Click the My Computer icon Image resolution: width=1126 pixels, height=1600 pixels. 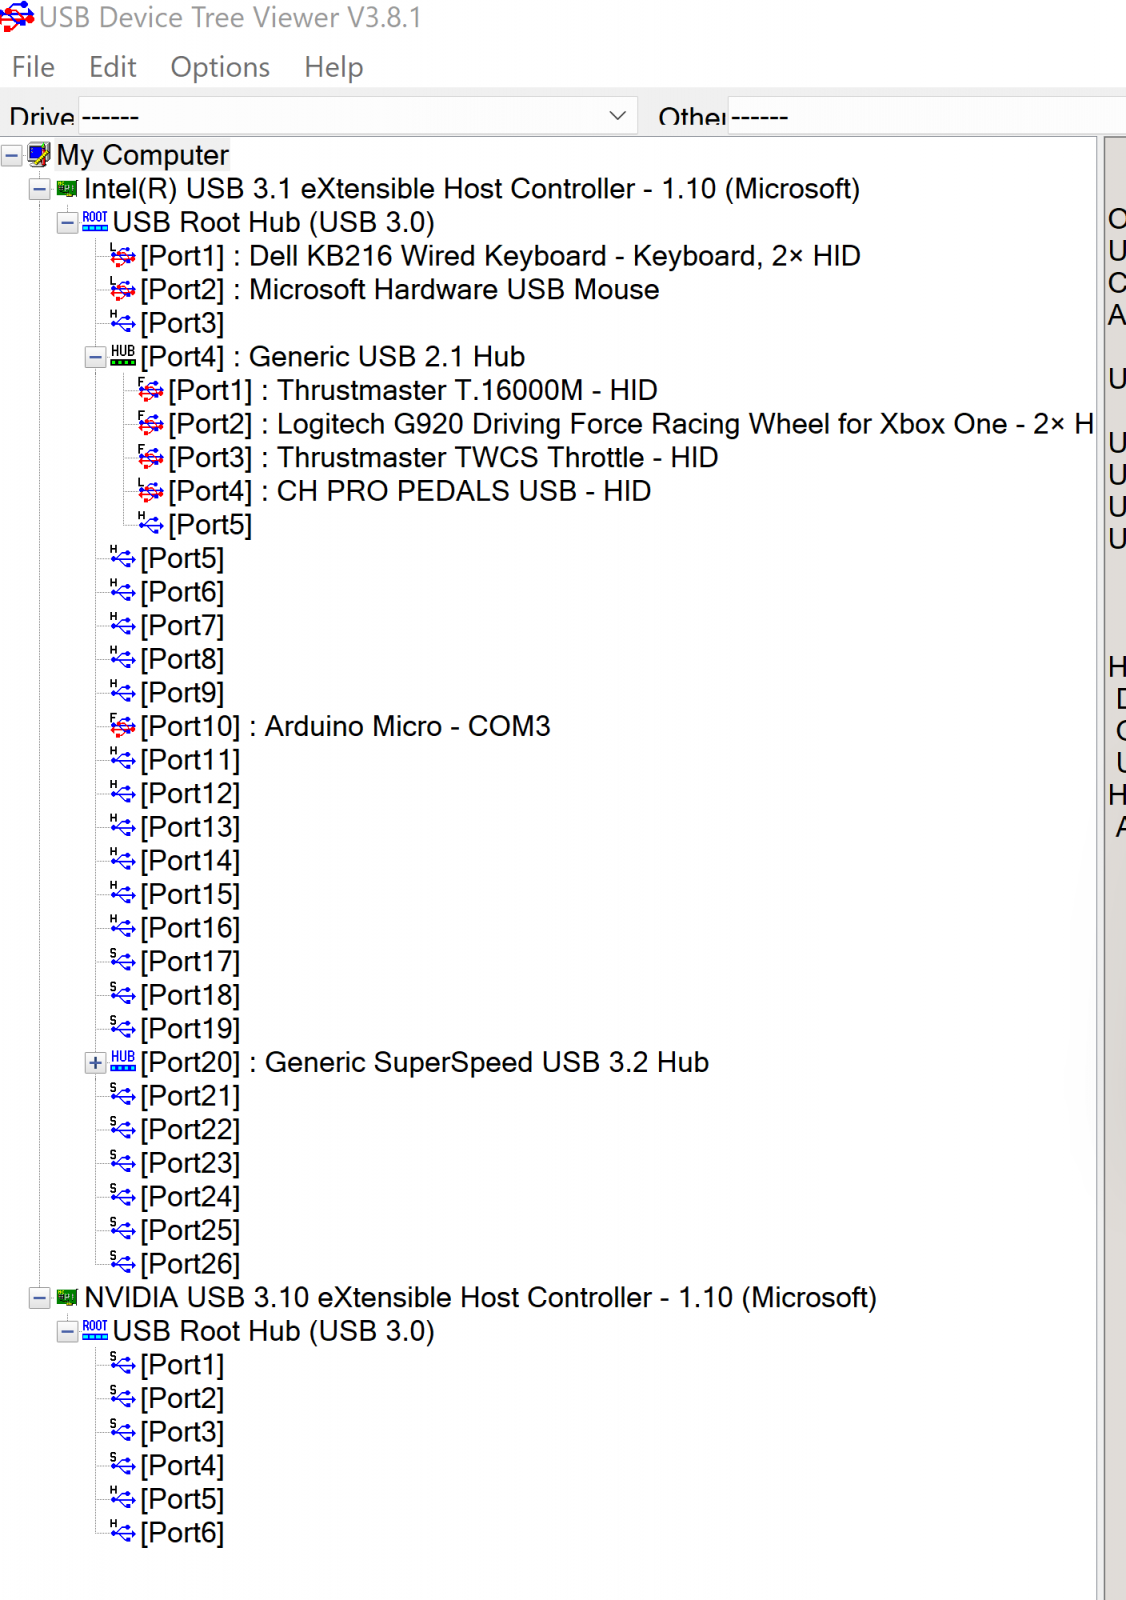(39, 155)
